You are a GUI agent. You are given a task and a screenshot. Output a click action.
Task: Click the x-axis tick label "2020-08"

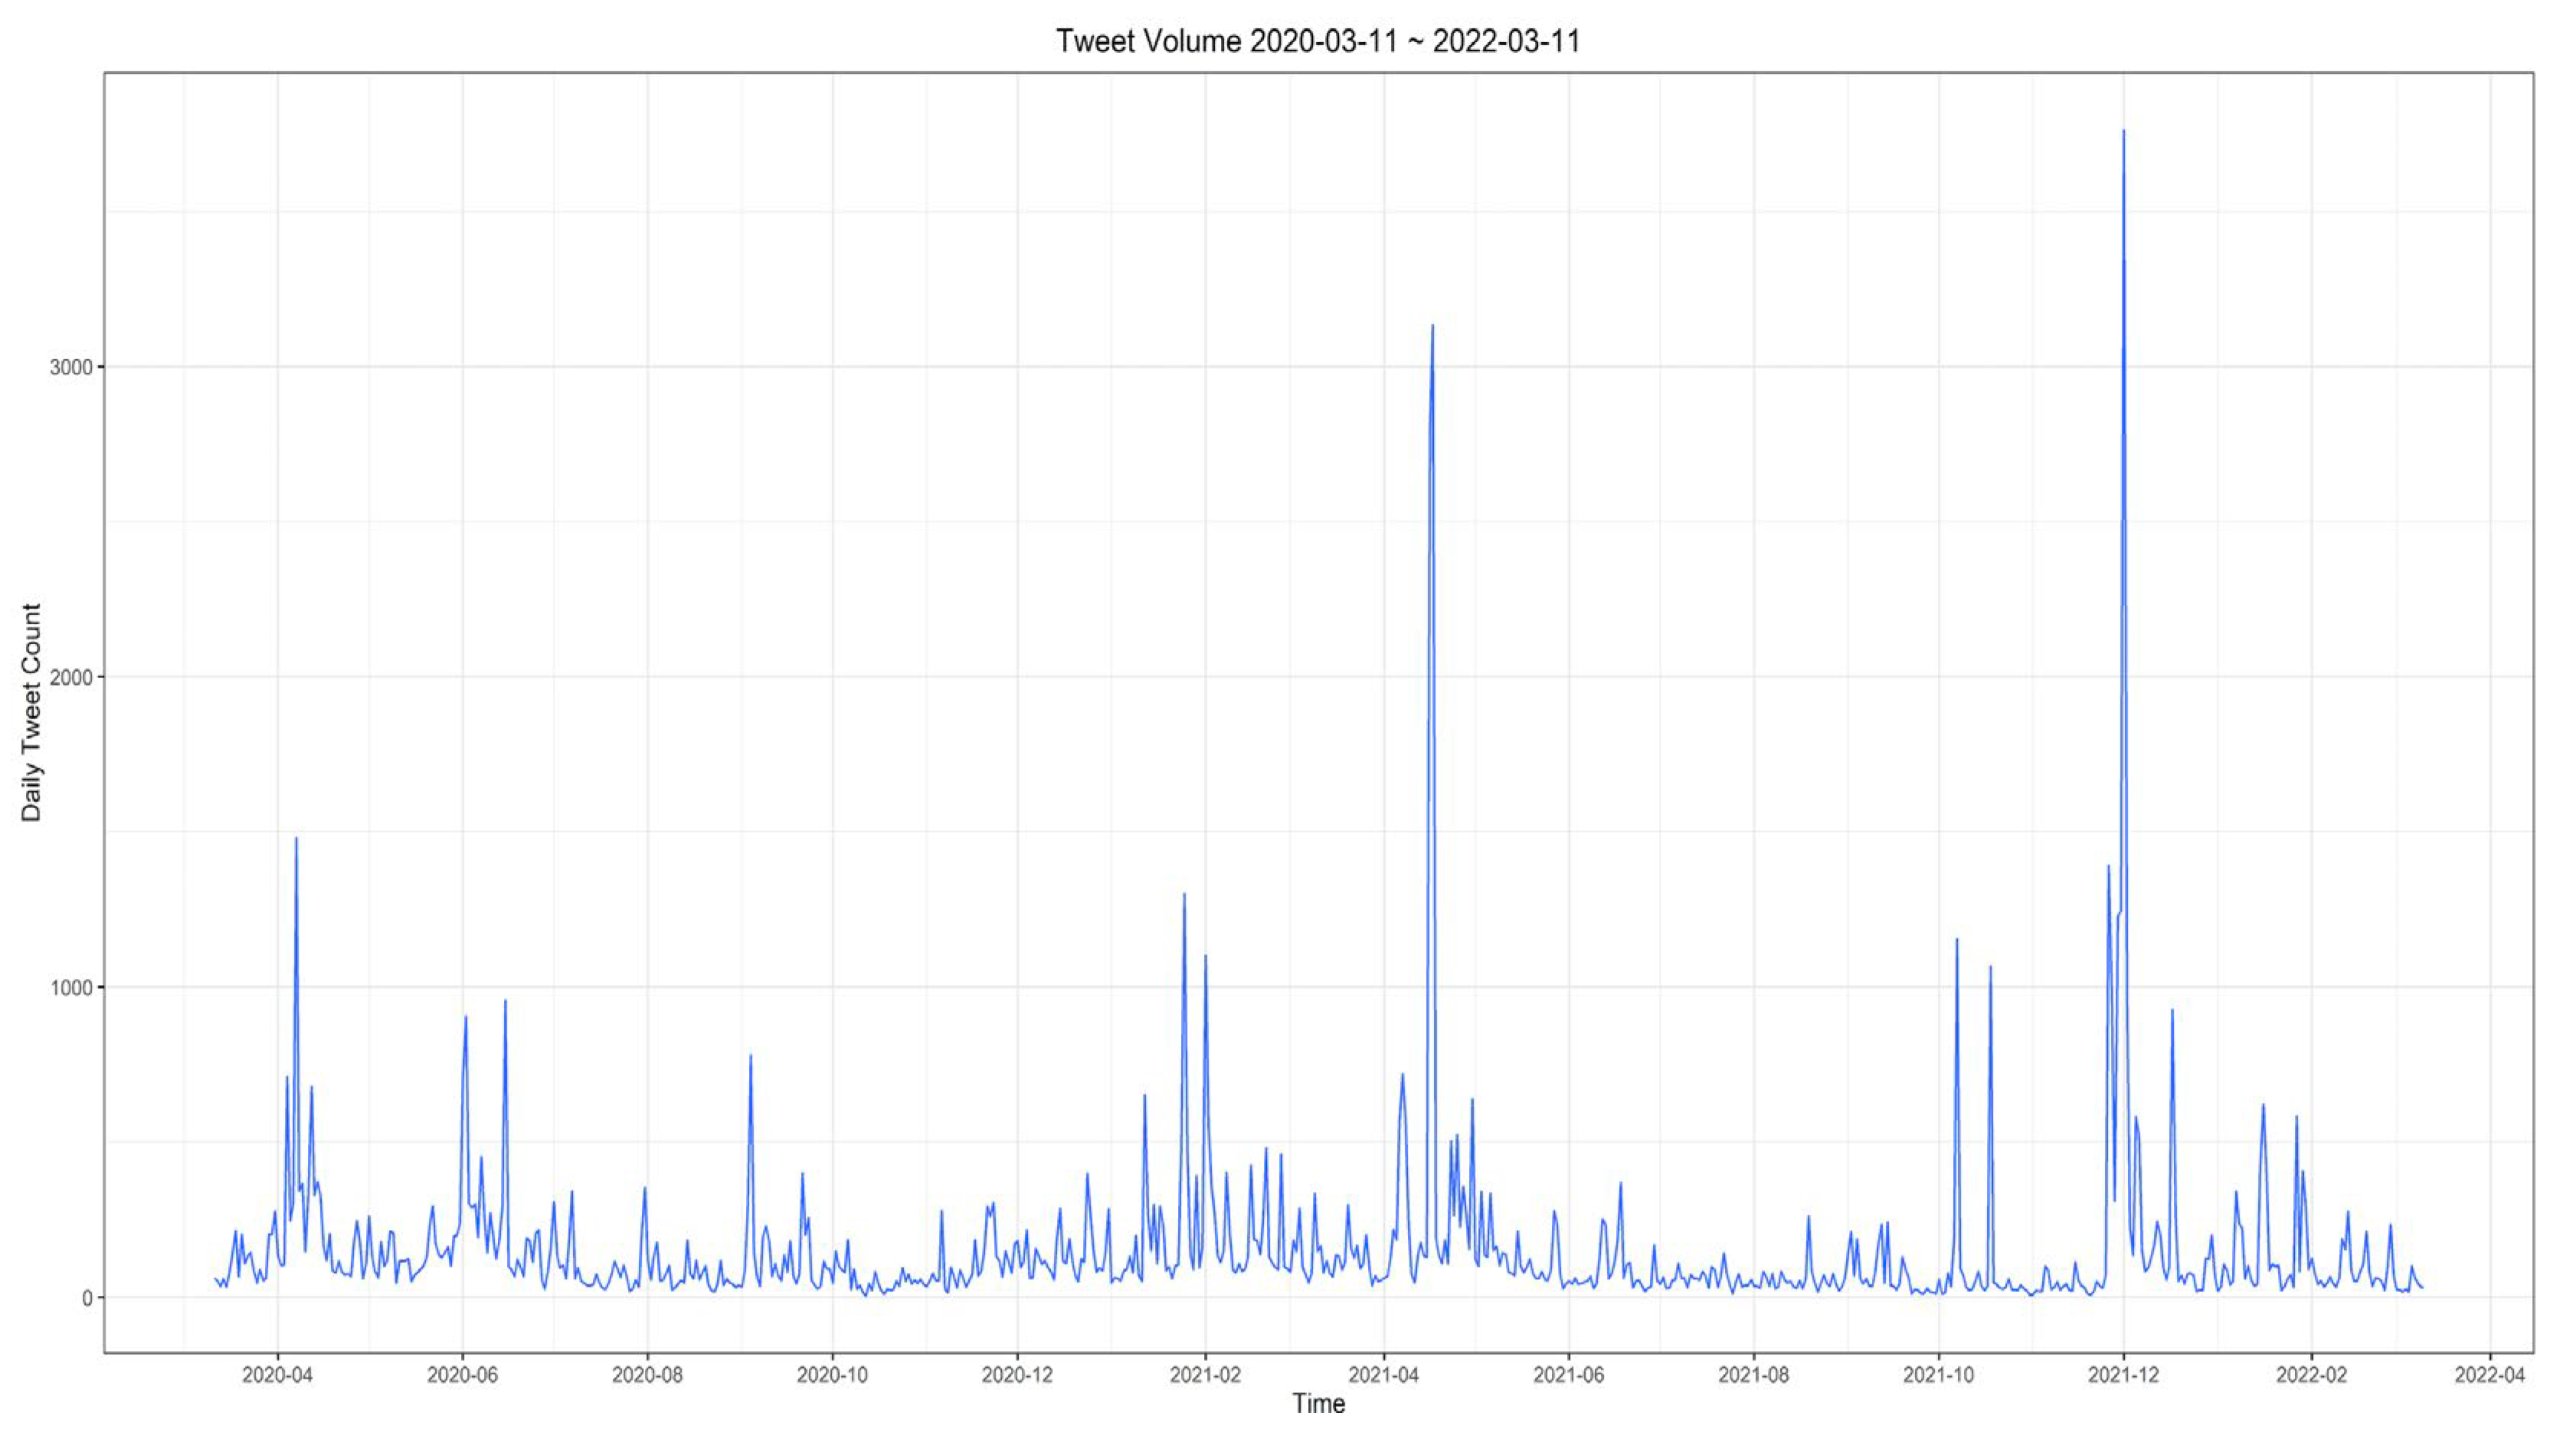point(647,1375)
